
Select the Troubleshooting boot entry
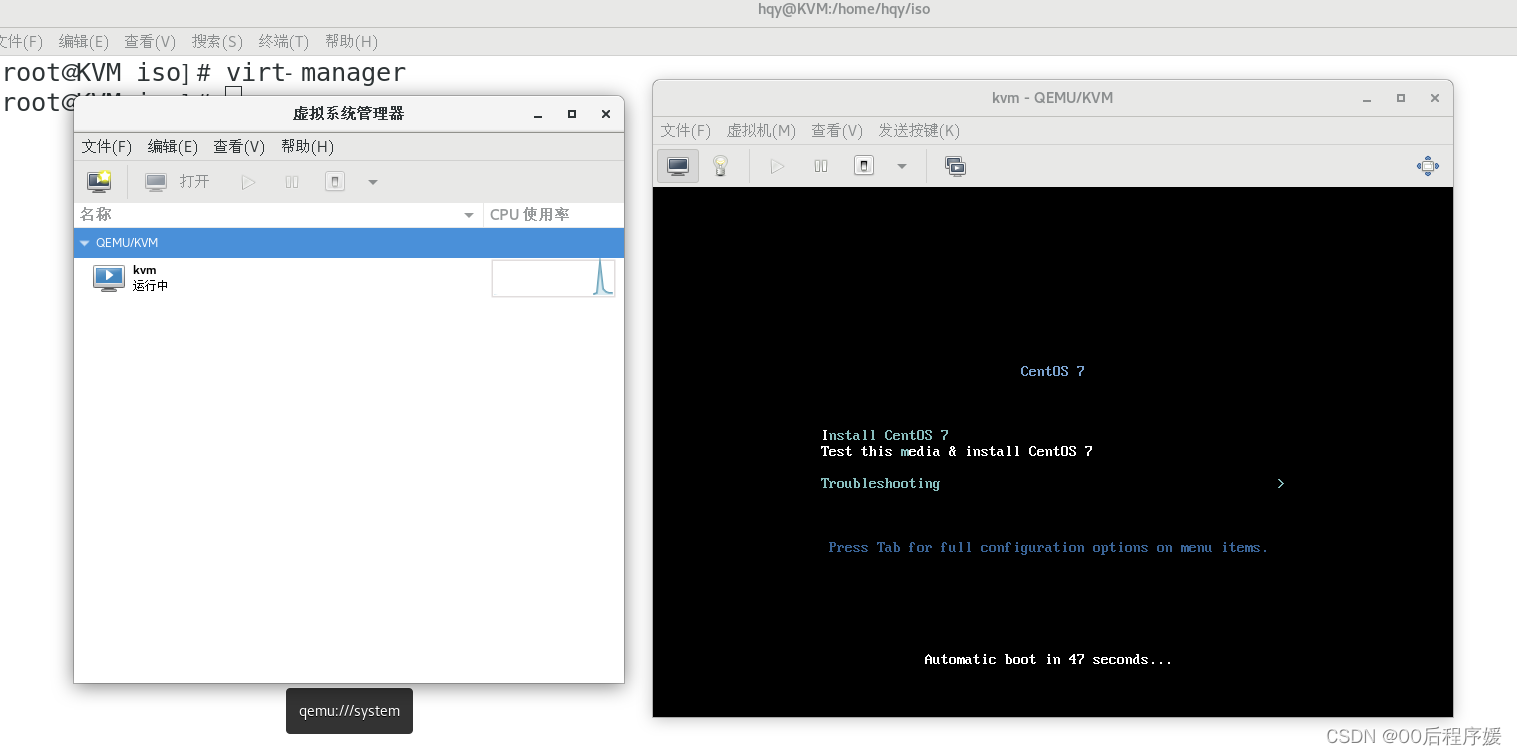880,483
